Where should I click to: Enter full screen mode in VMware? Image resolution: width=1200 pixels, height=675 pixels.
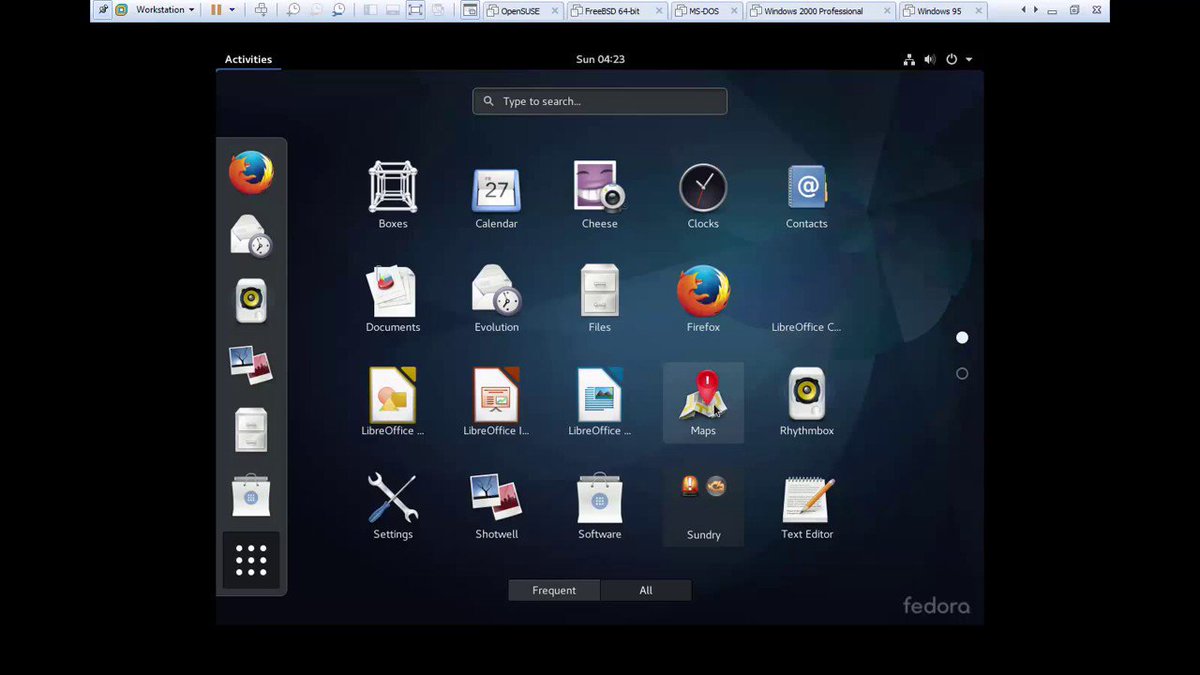(x=415, y=10)
